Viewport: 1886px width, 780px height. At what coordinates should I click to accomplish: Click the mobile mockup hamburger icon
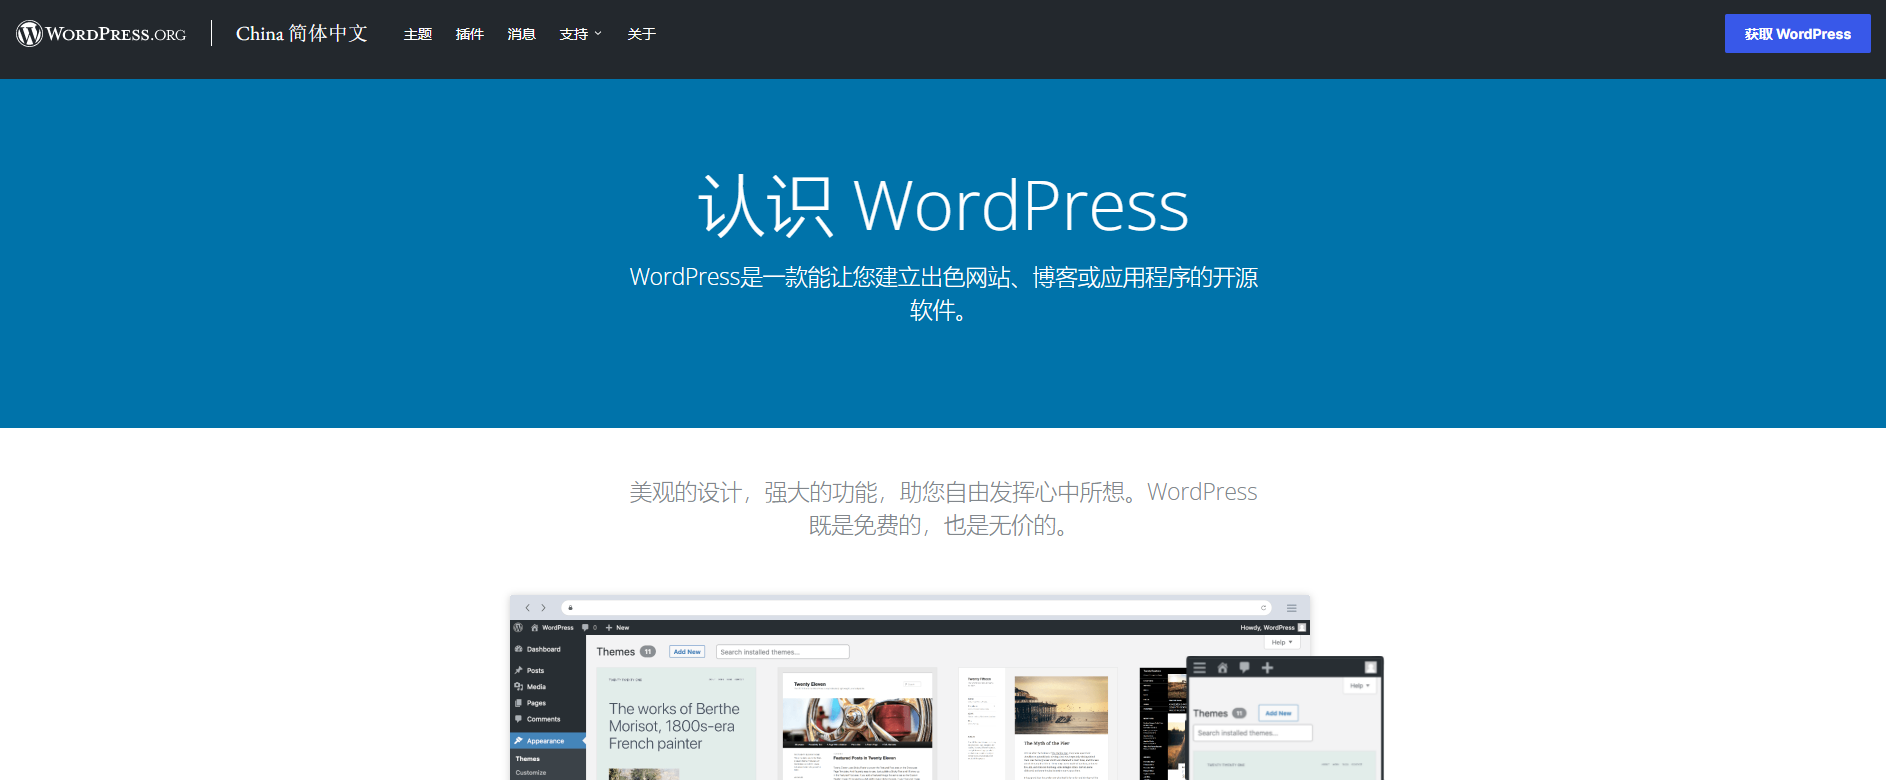pos(1200,668)
